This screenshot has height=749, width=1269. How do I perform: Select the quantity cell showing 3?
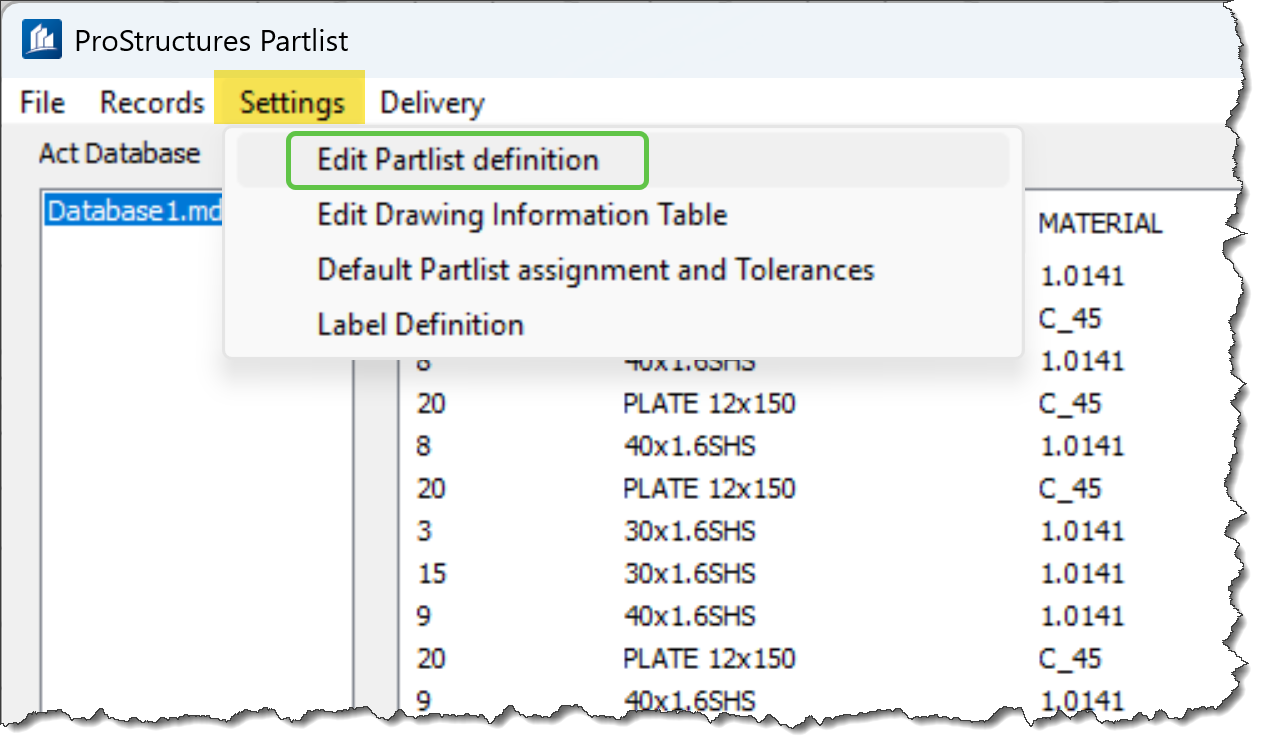[x=424, y=531]
